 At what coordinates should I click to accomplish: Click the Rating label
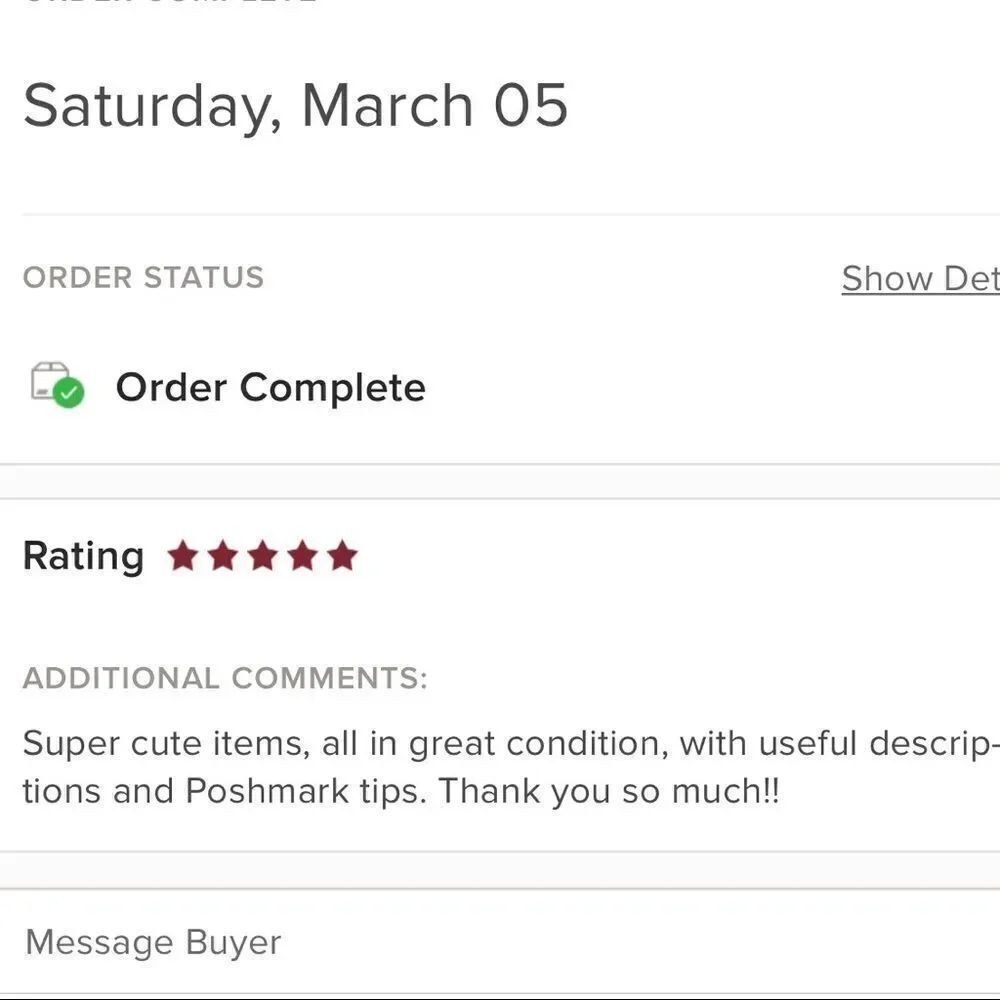(x=84, y=556)
